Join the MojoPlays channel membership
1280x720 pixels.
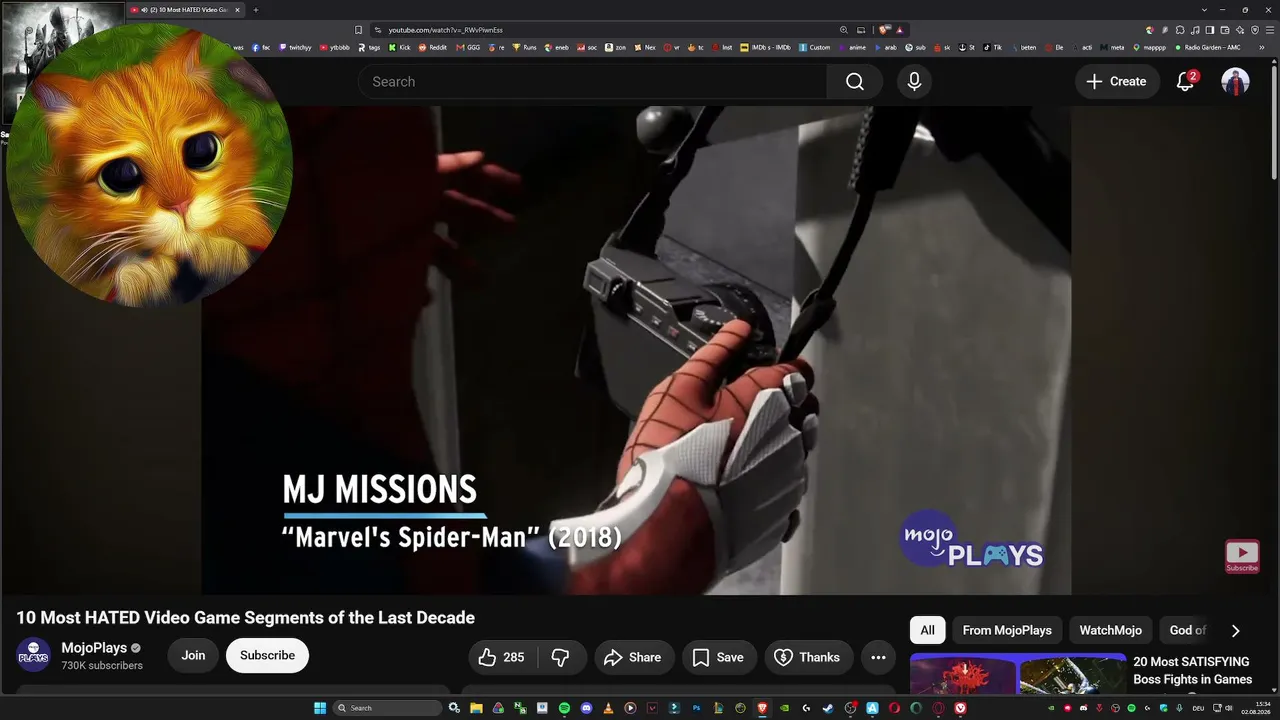(193, 656)
